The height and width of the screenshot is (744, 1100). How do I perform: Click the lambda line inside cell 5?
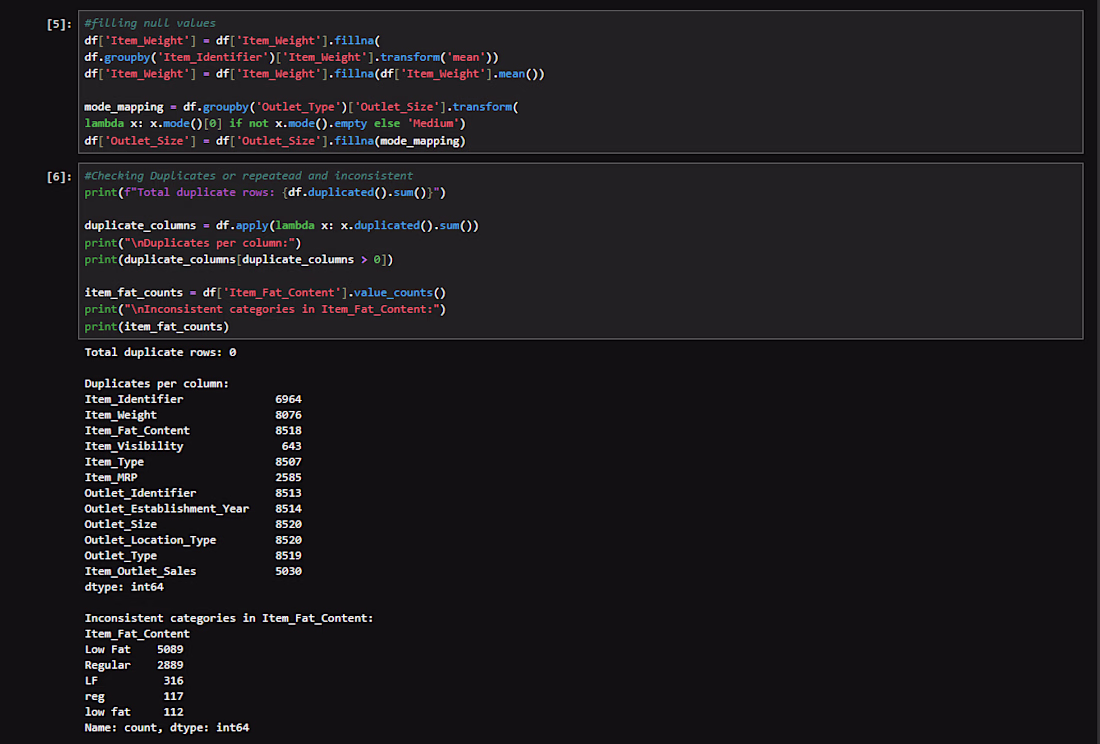tap(275, 123)
